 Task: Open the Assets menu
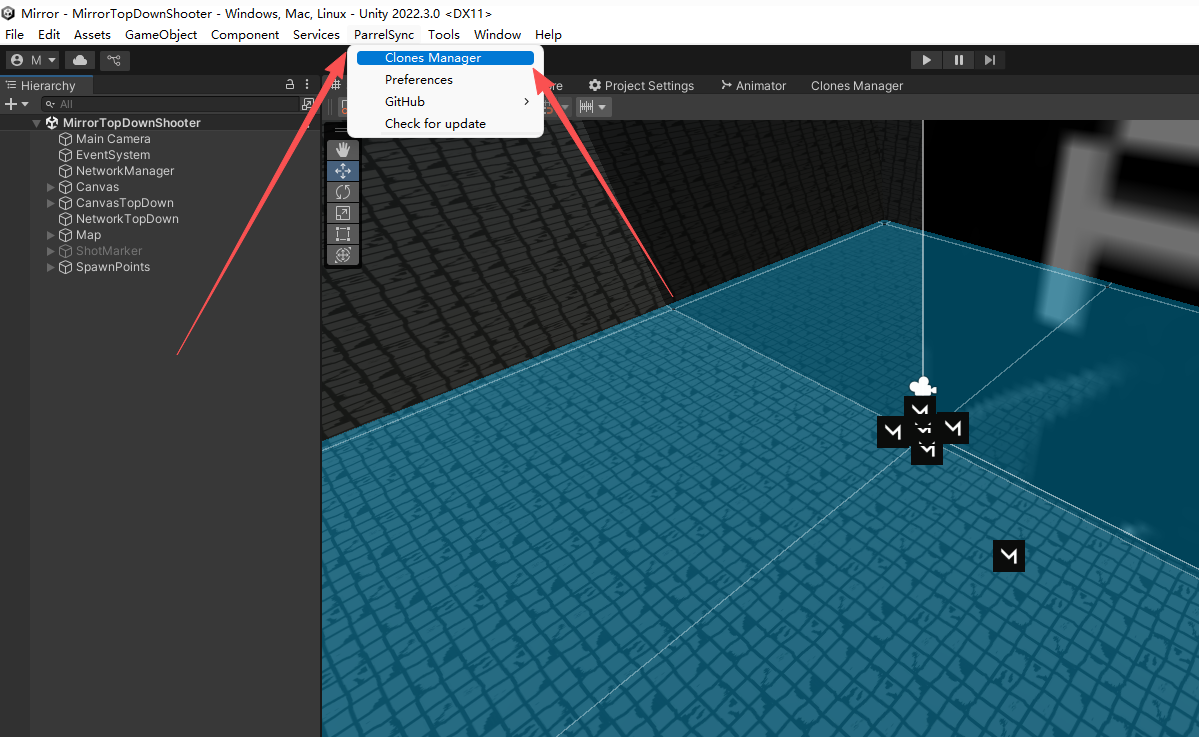click(92, 34)
